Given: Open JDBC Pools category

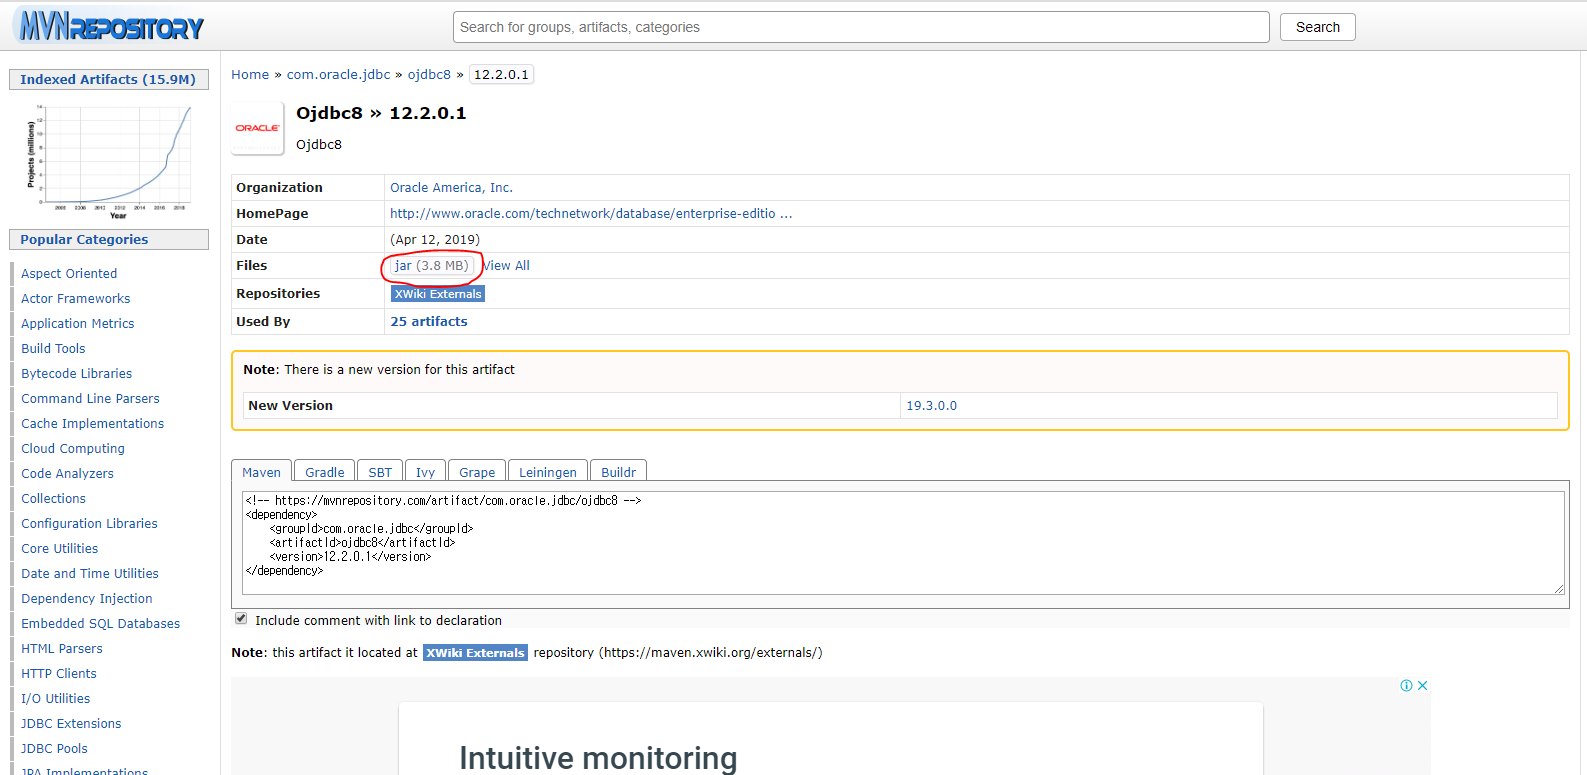Looking at the screenshot, I should pyautogui.click(x=55, y=749).
